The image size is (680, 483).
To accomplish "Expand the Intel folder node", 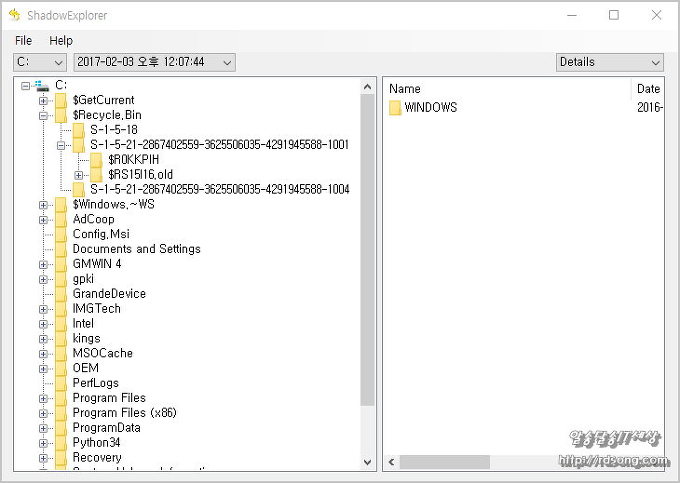I will [43, 324].
